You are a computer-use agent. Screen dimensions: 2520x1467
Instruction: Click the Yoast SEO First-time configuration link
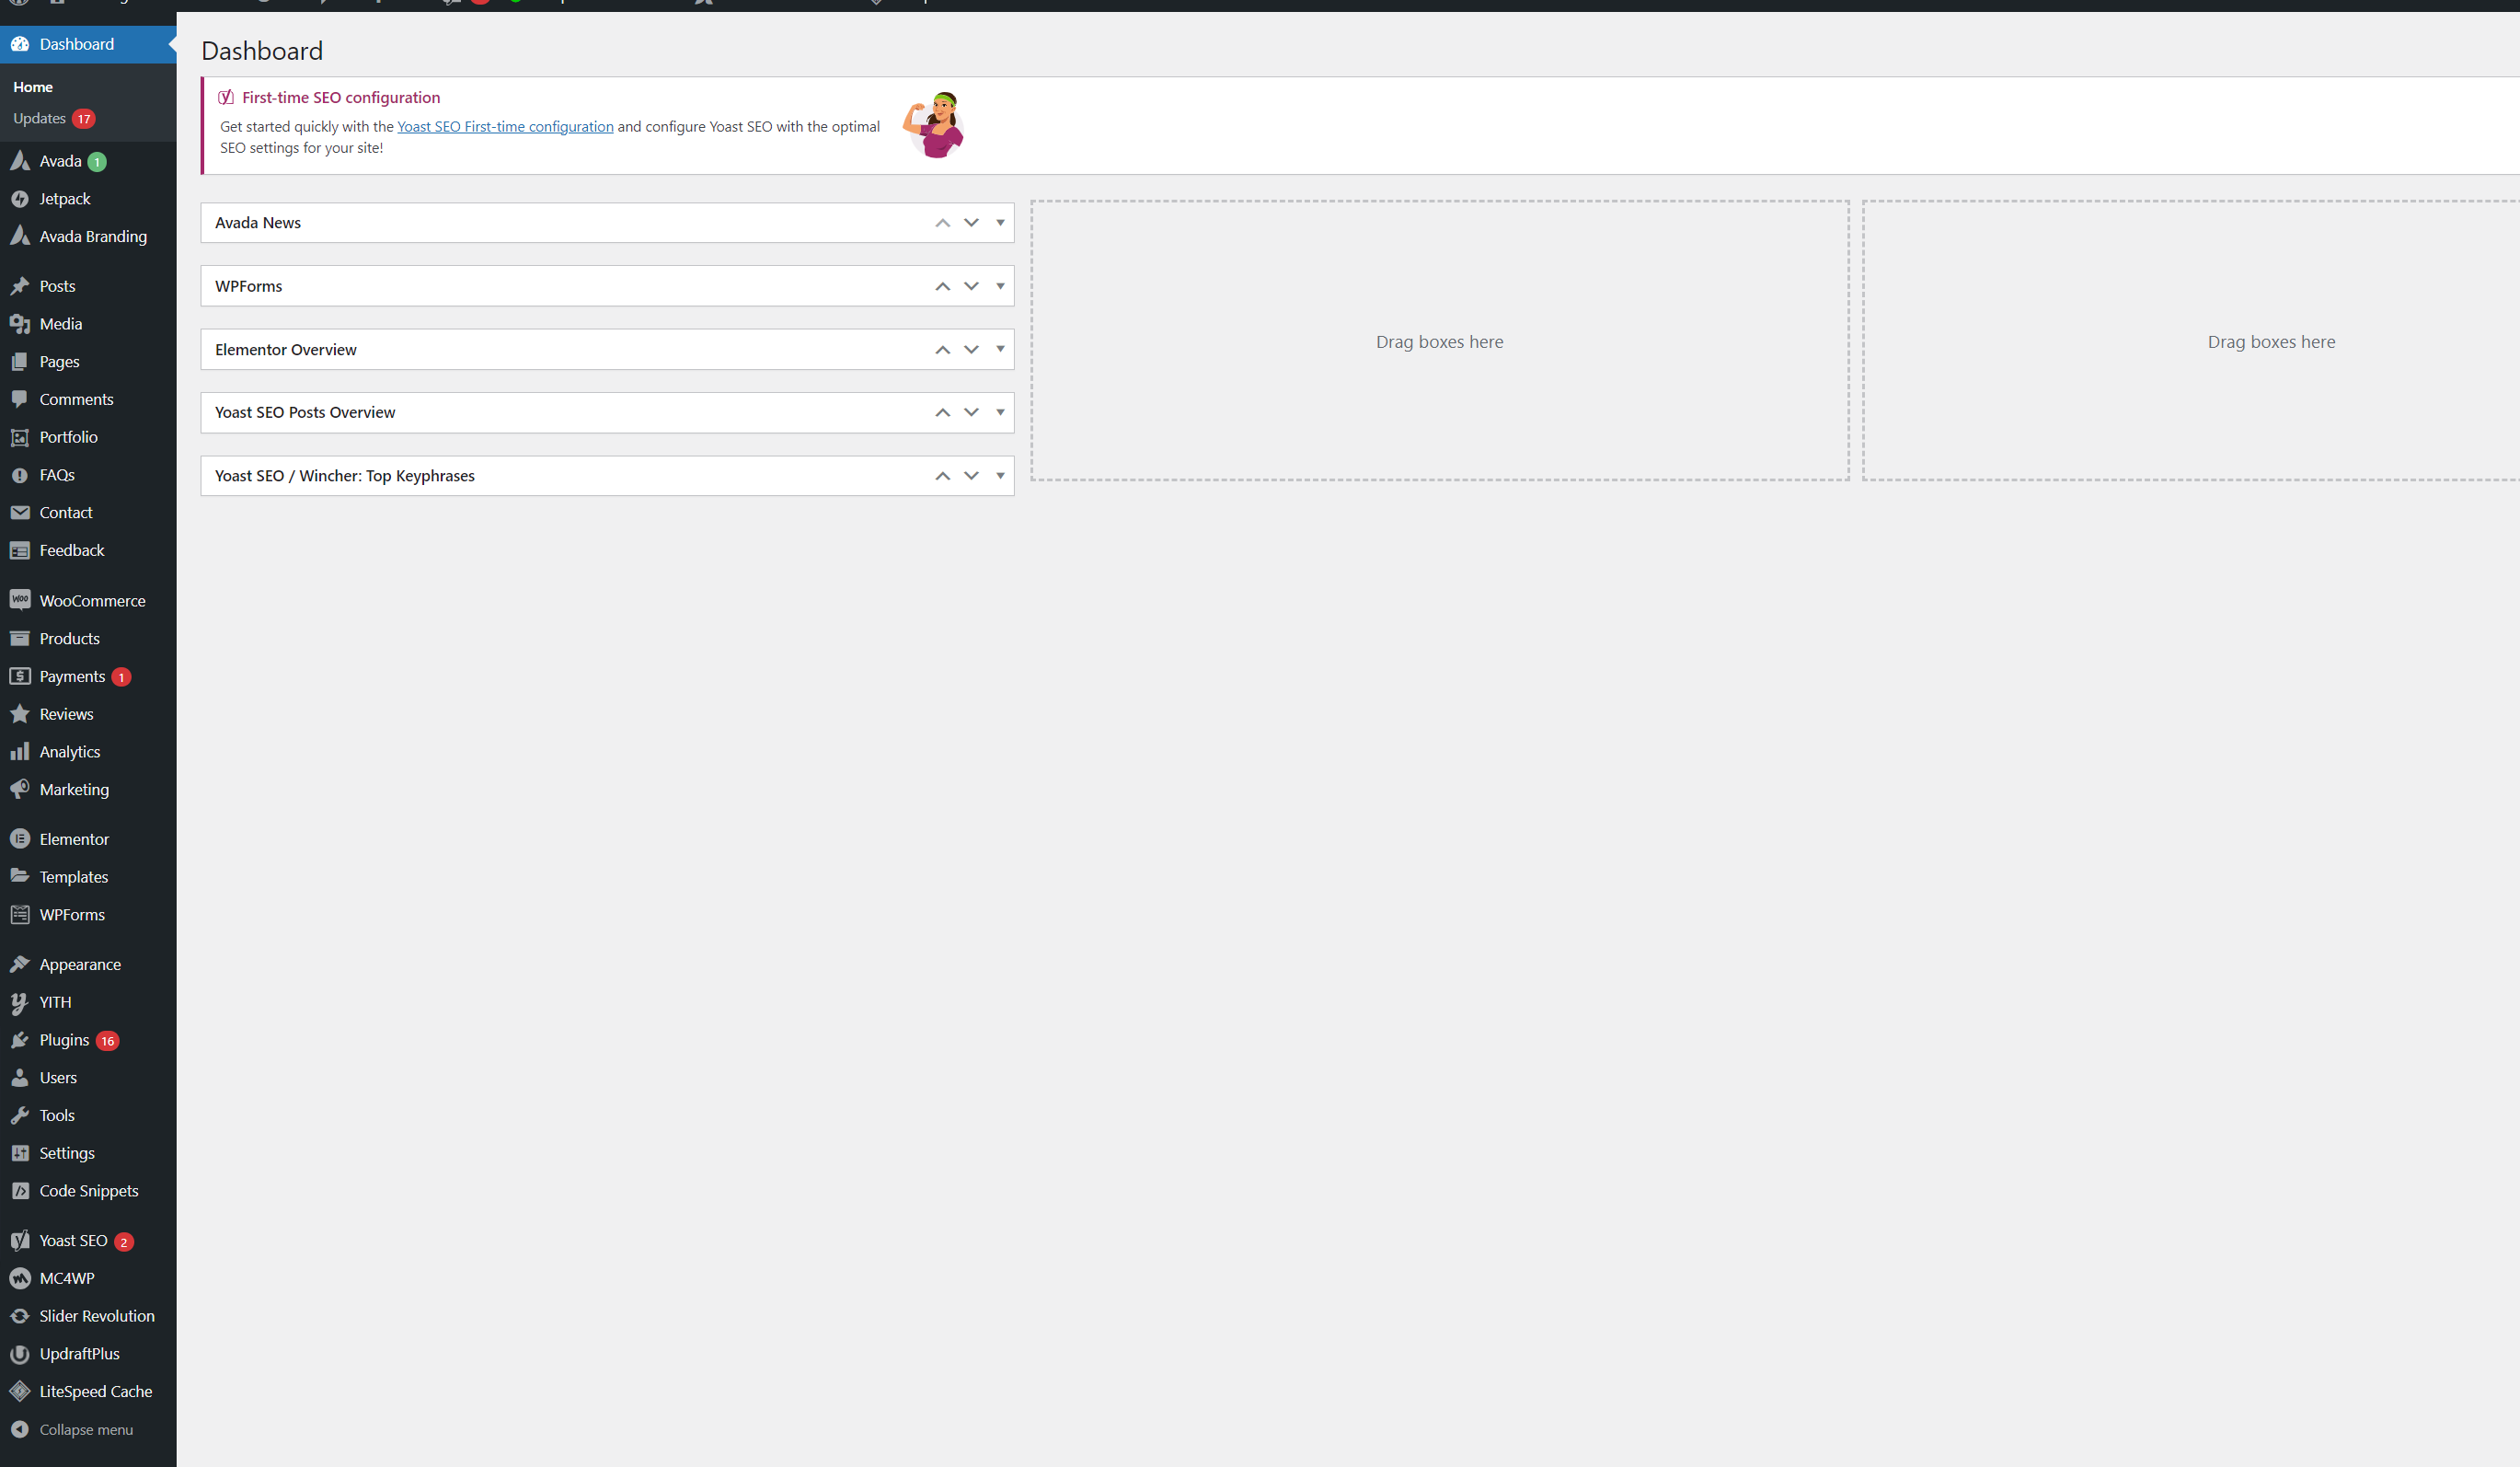(x=504, y=126)
